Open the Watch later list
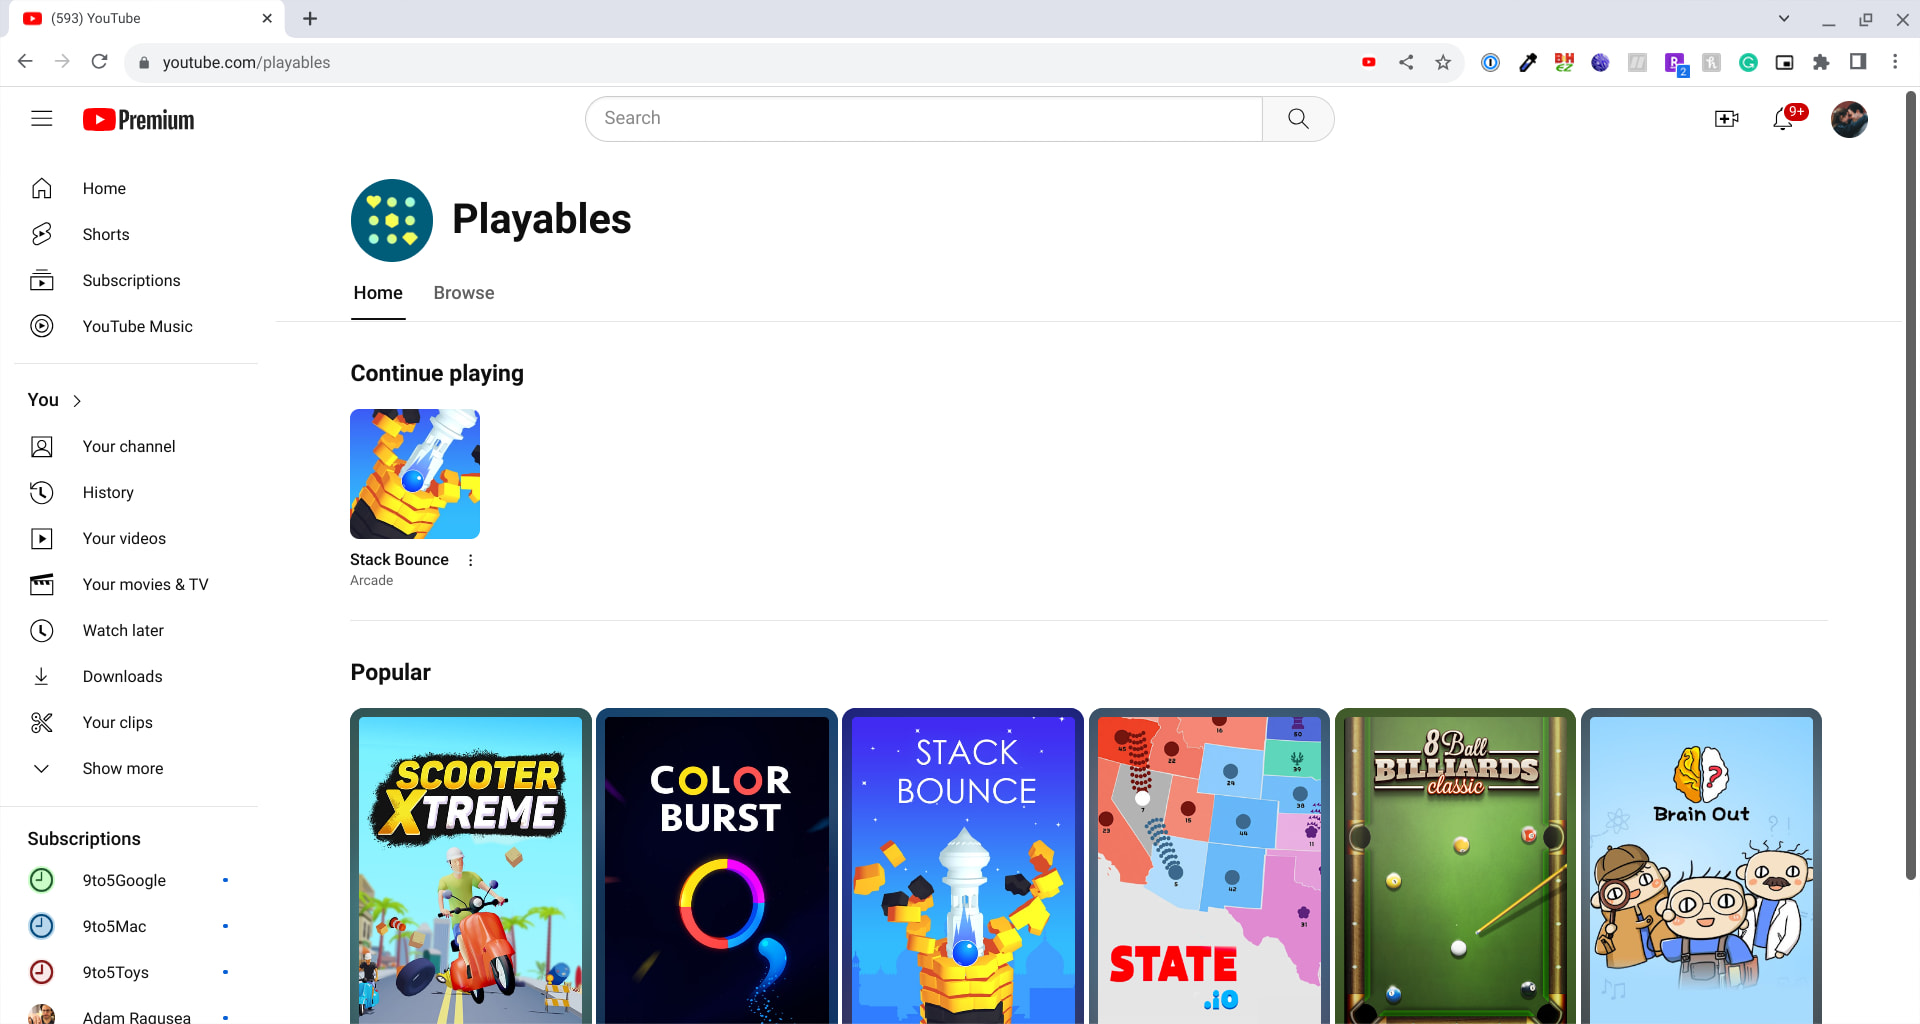This screenshot has width=1920, height=1024. coord(123,630)
